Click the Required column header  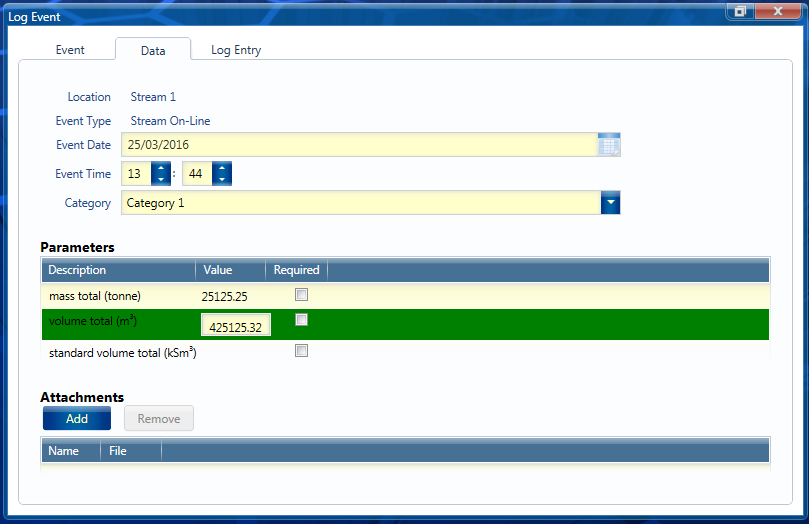(297, 270)
